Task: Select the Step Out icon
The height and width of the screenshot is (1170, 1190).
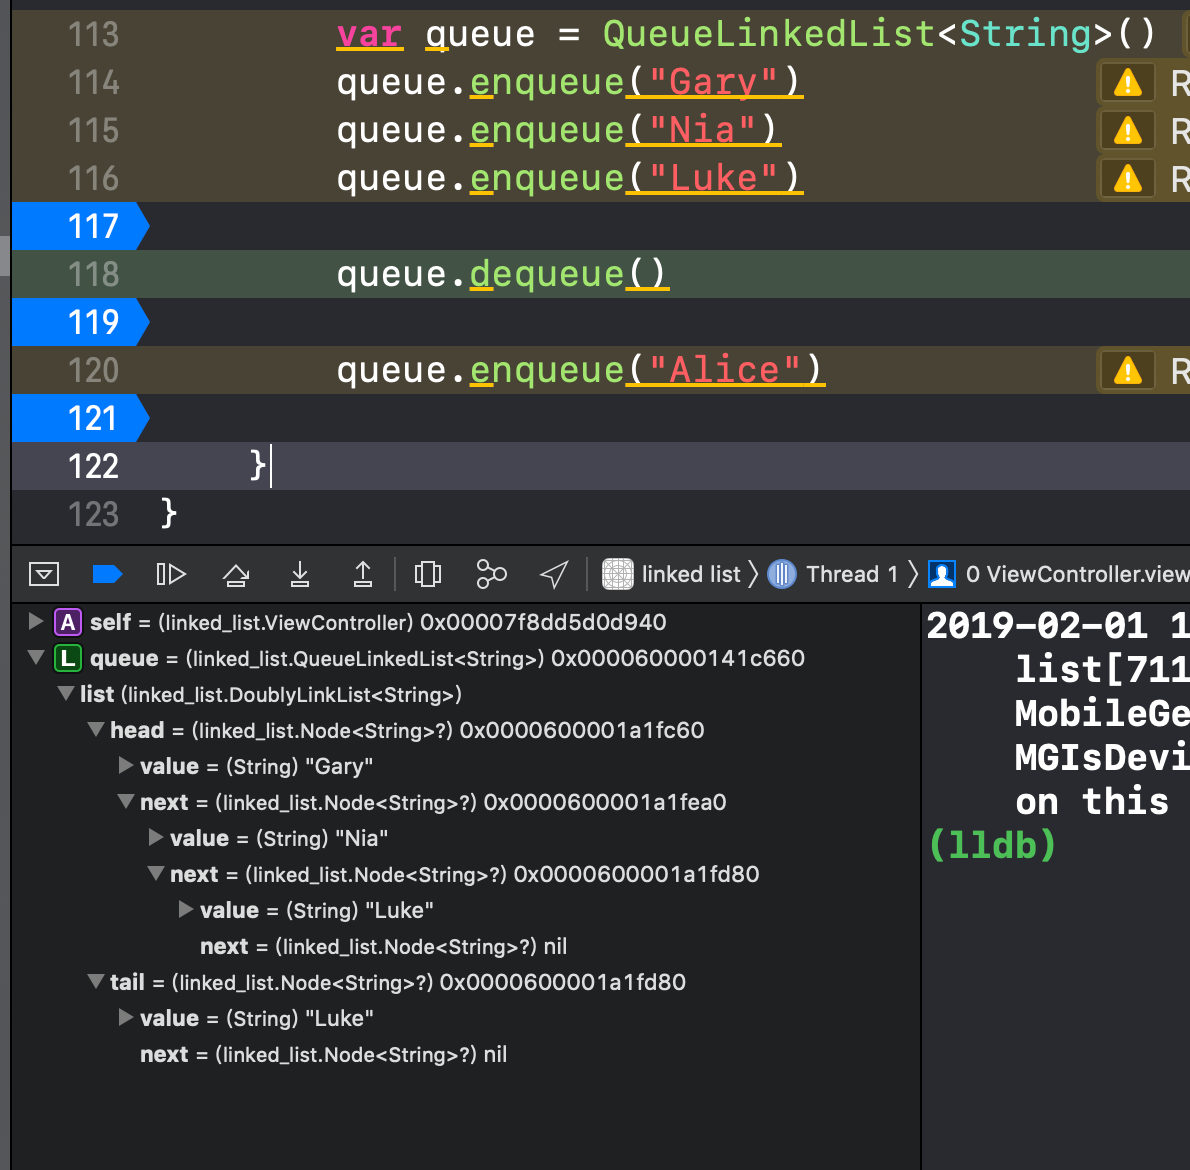Action: (x=363, y=574)
